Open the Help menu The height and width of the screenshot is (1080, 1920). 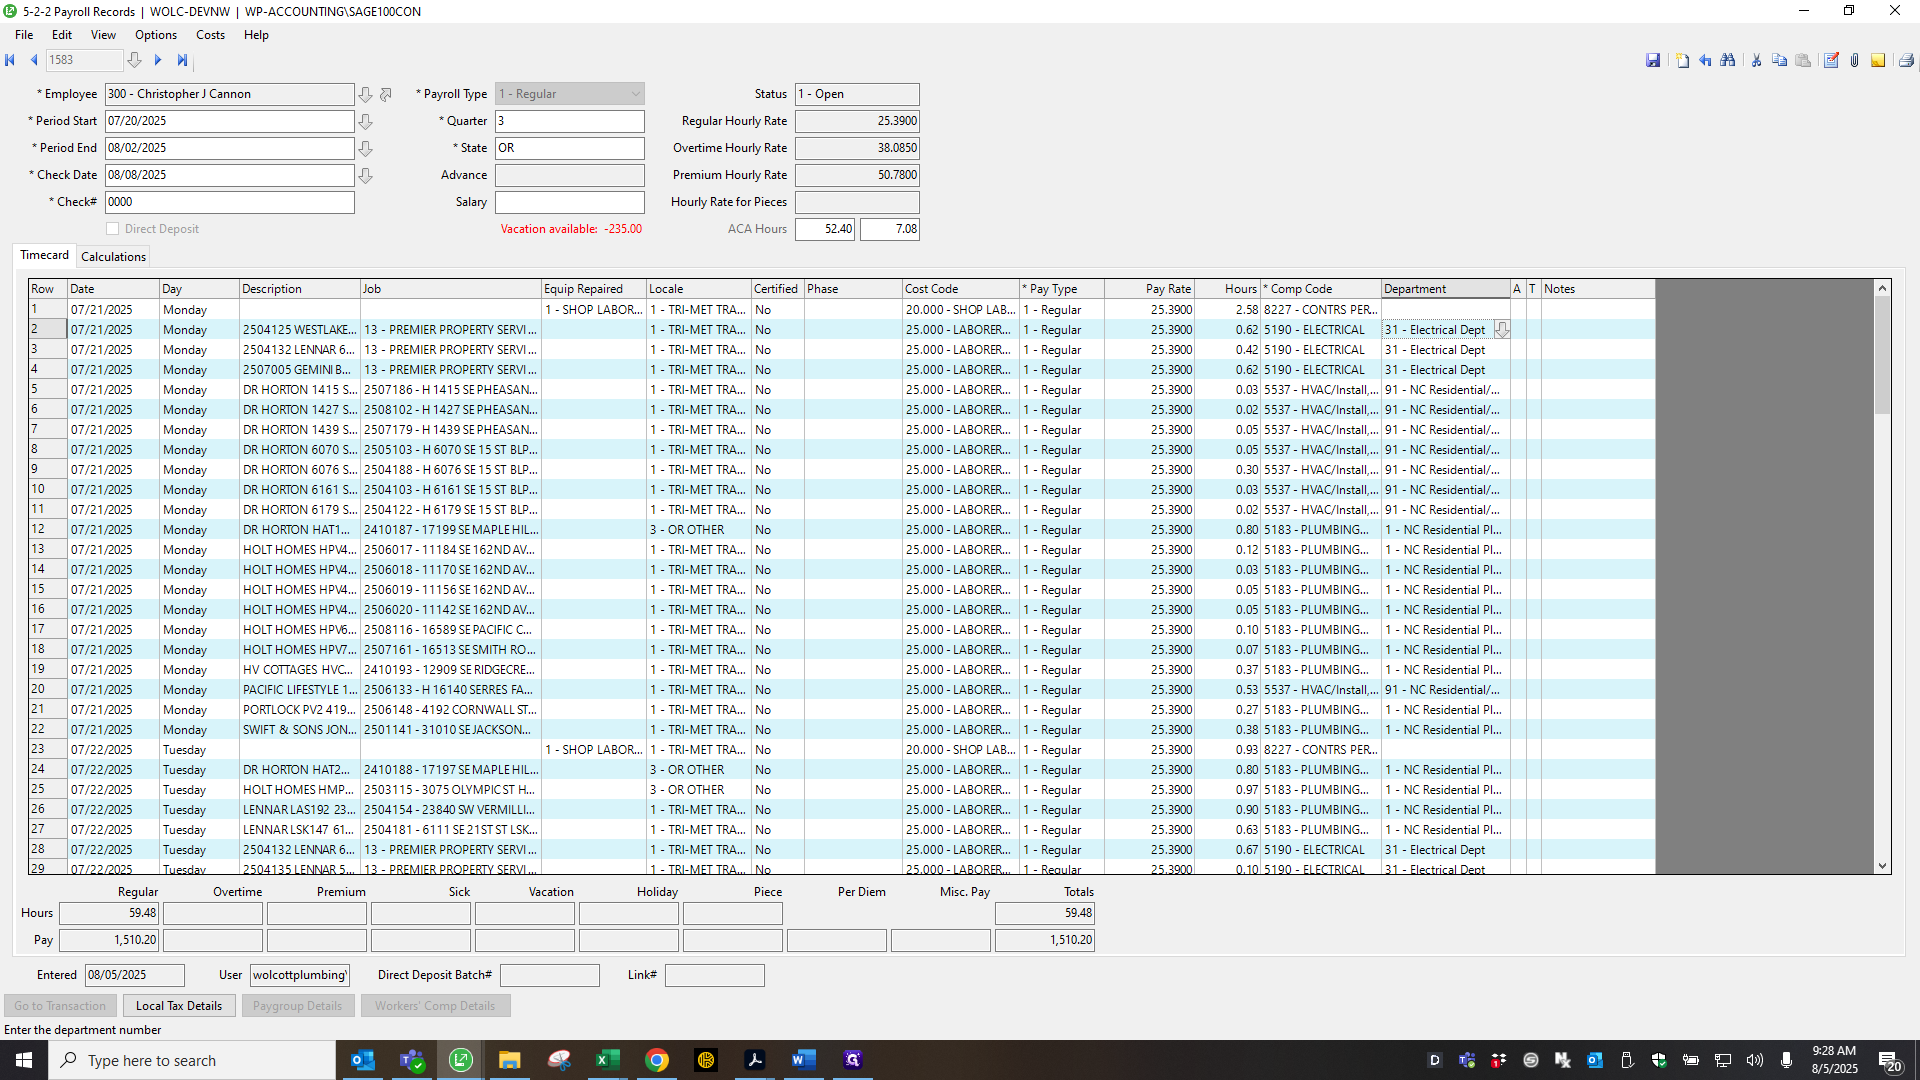click(256, 35)
